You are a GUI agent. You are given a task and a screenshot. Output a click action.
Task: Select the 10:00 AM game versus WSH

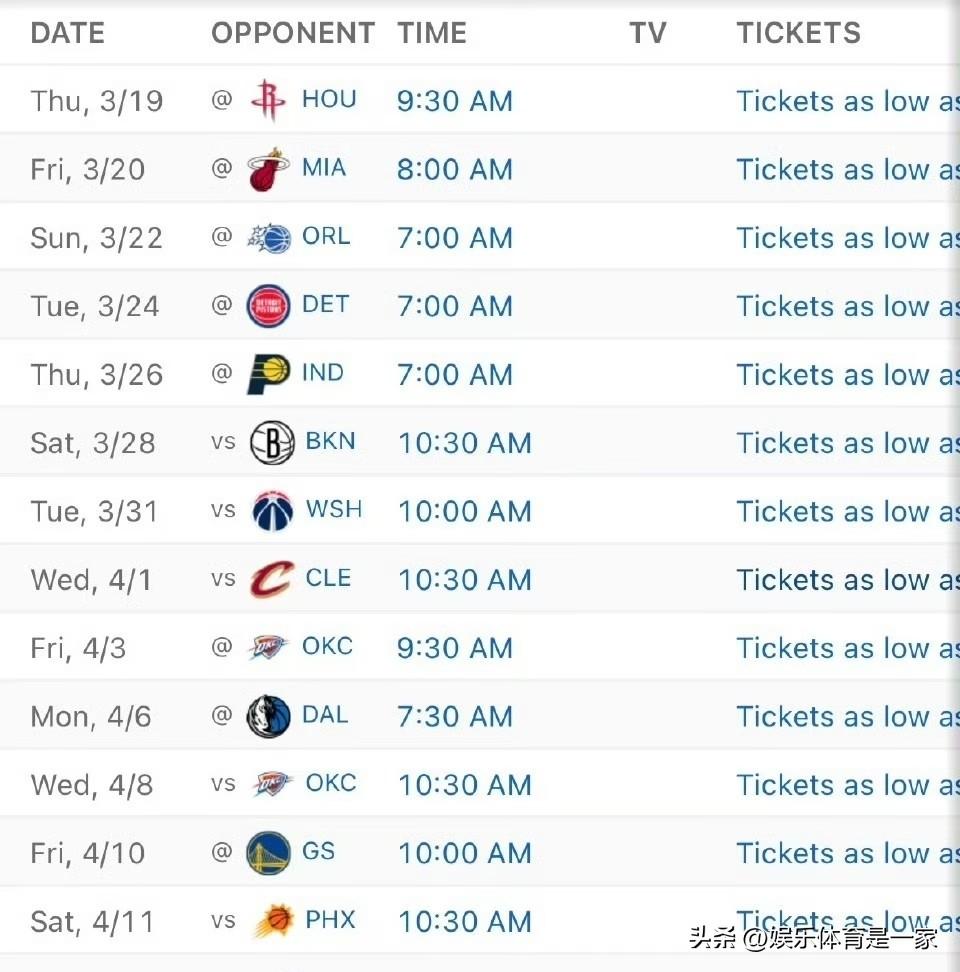point(464,511)
